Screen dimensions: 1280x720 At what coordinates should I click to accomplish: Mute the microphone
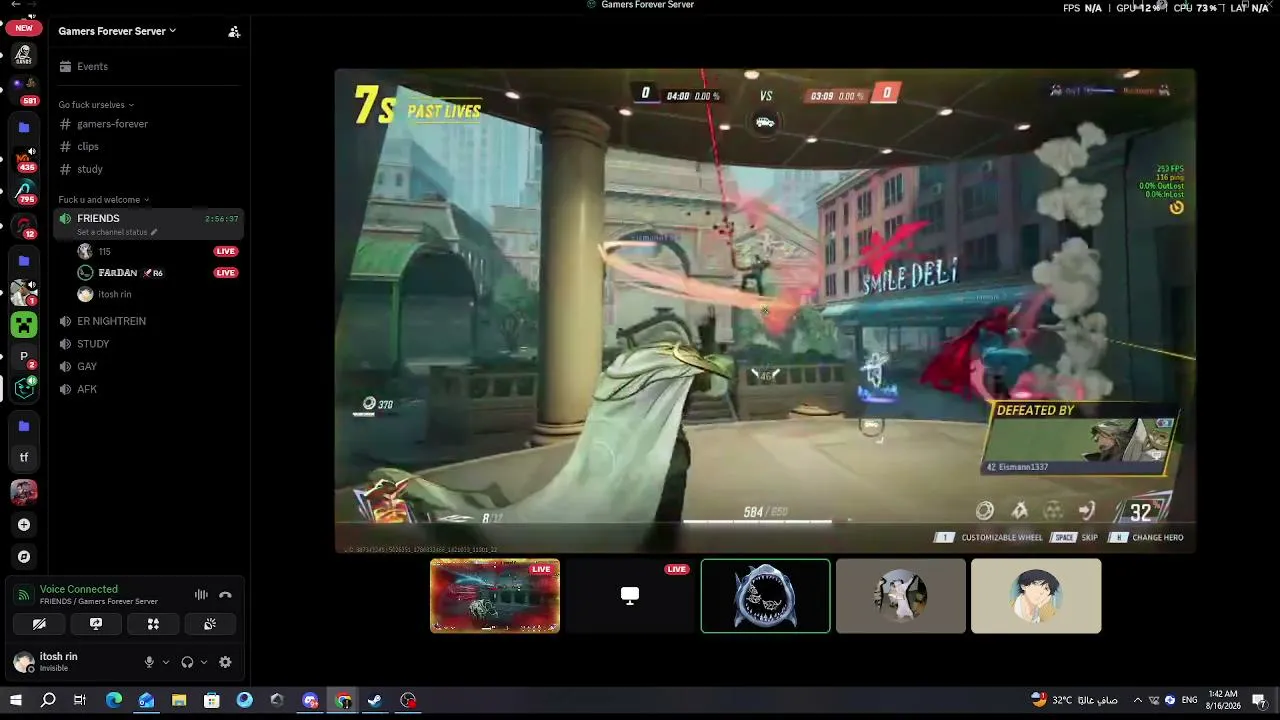149,662
